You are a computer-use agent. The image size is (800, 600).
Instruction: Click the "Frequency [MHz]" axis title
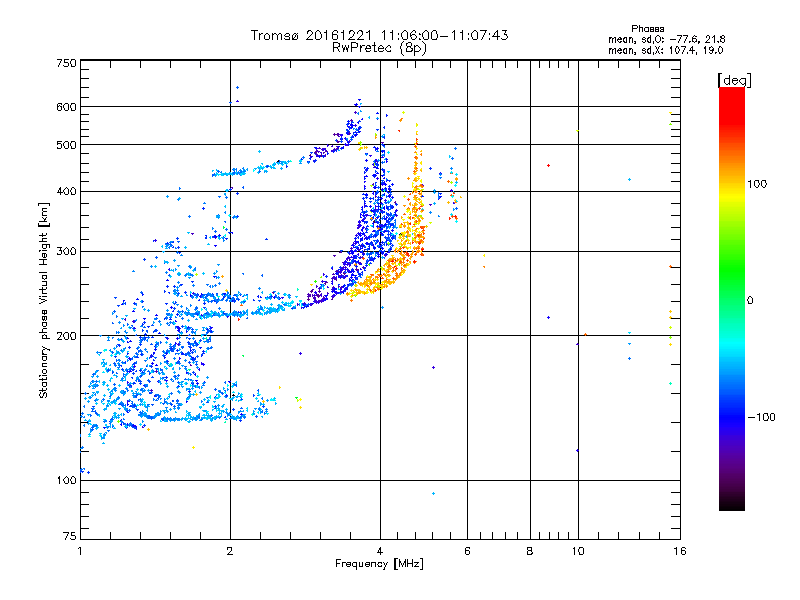[x=379, y=564]
